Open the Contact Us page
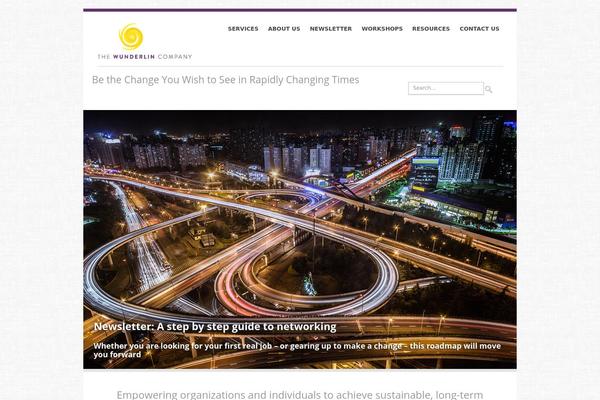 [x=479, y=29]
